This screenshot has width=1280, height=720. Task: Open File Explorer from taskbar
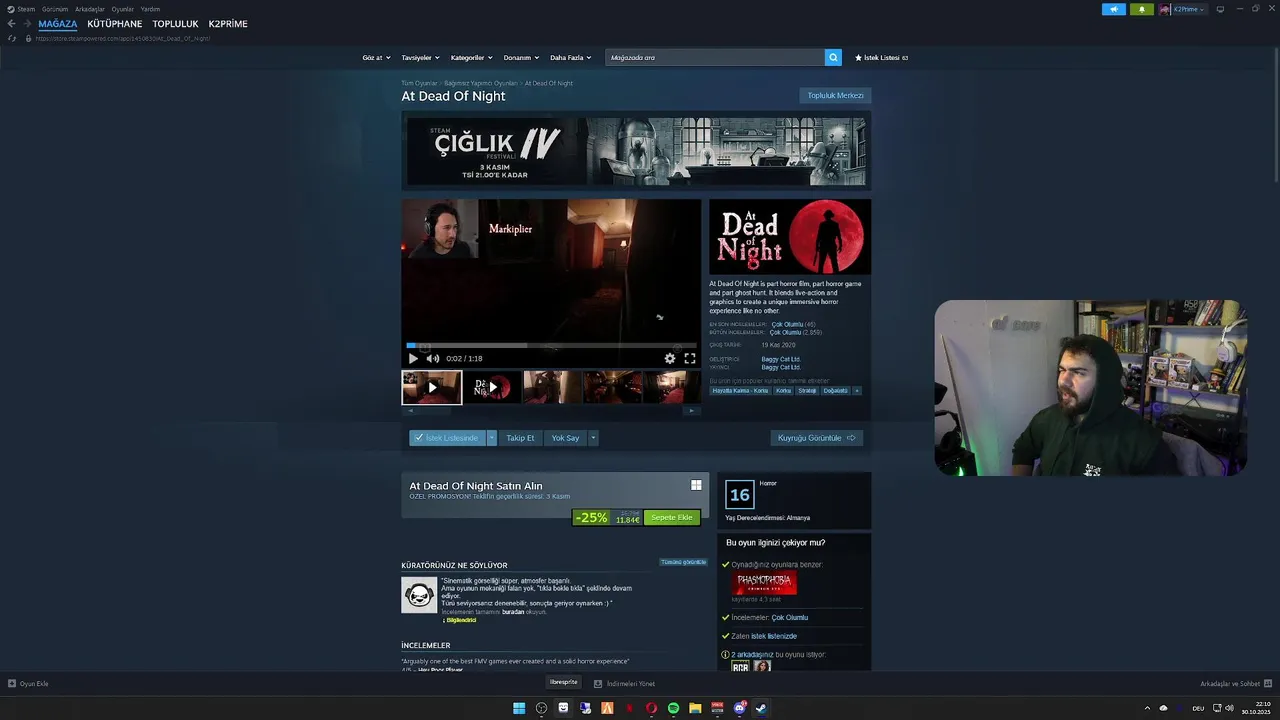[695, 708]
